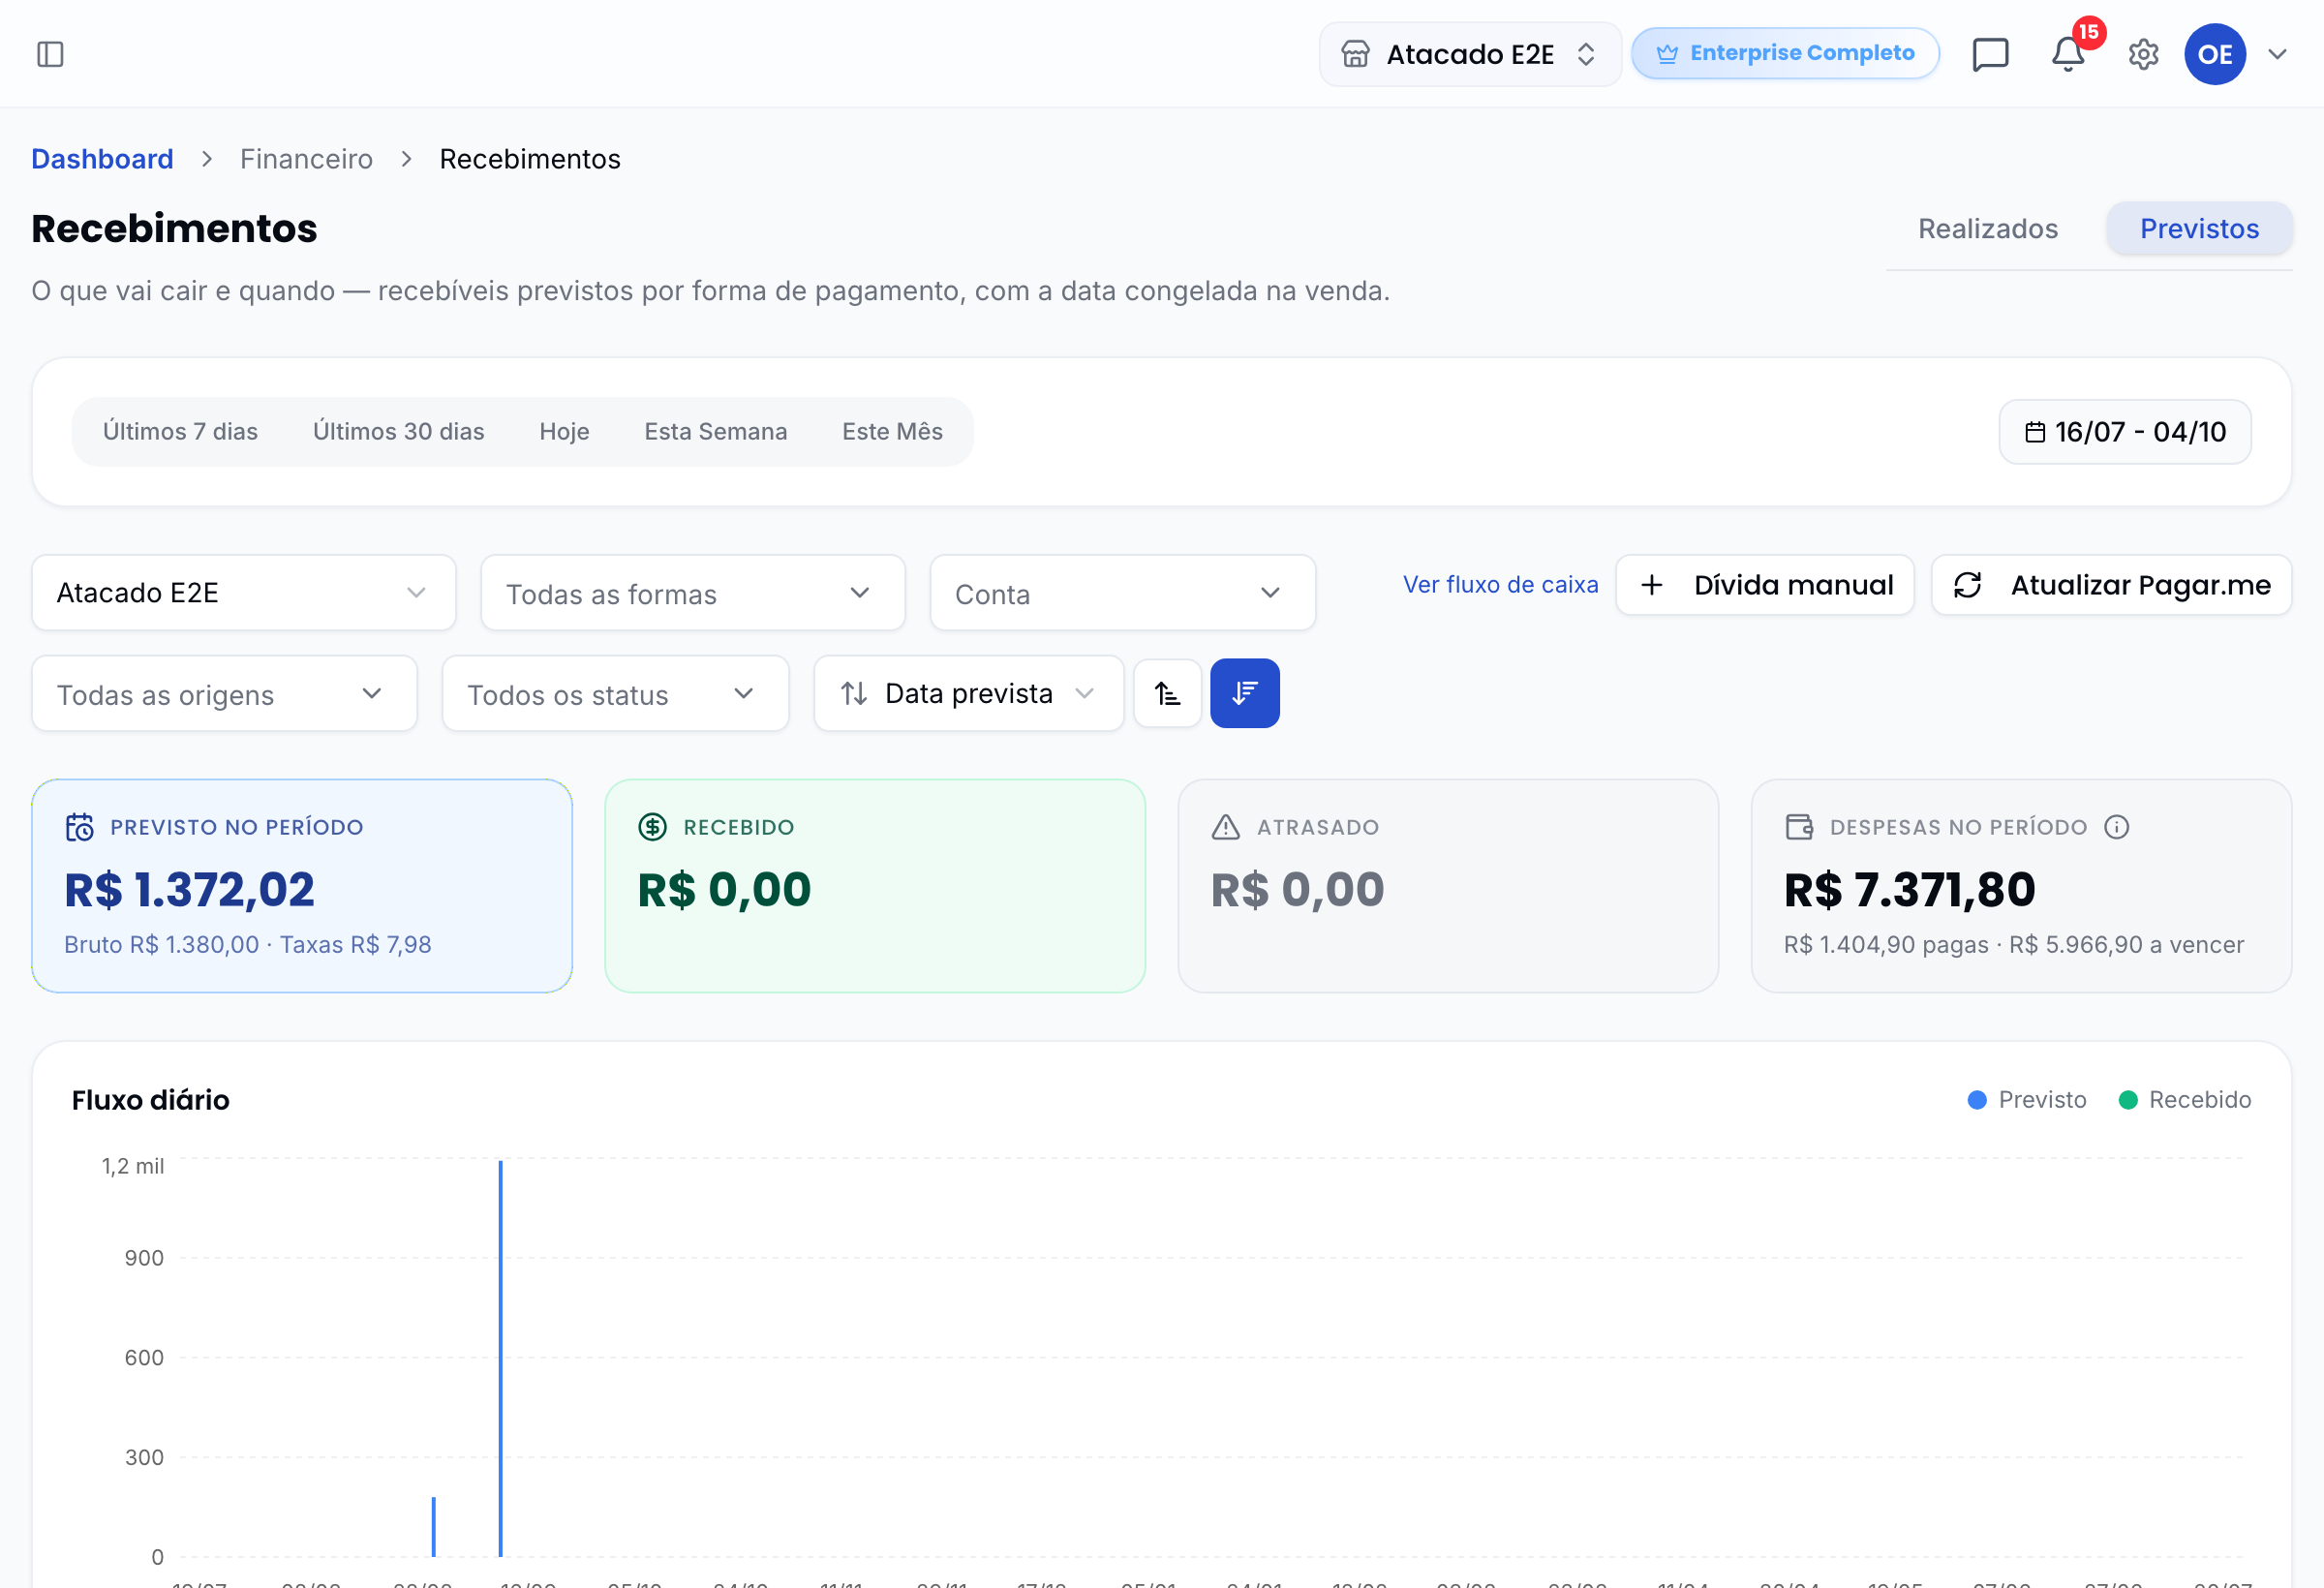Click Ver fluxo de caixa link

click(1500, 585)
